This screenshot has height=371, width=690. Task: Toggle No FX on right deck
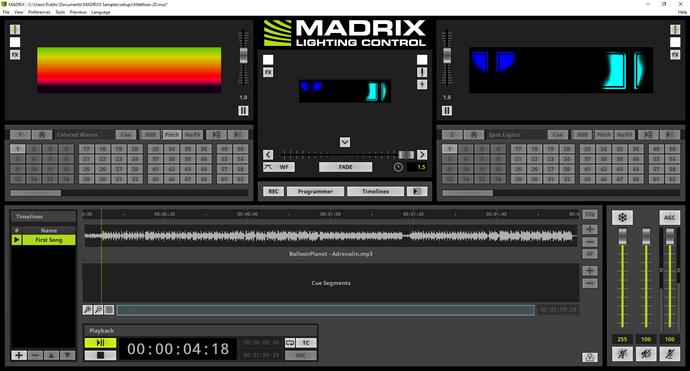tap(624, 135)
